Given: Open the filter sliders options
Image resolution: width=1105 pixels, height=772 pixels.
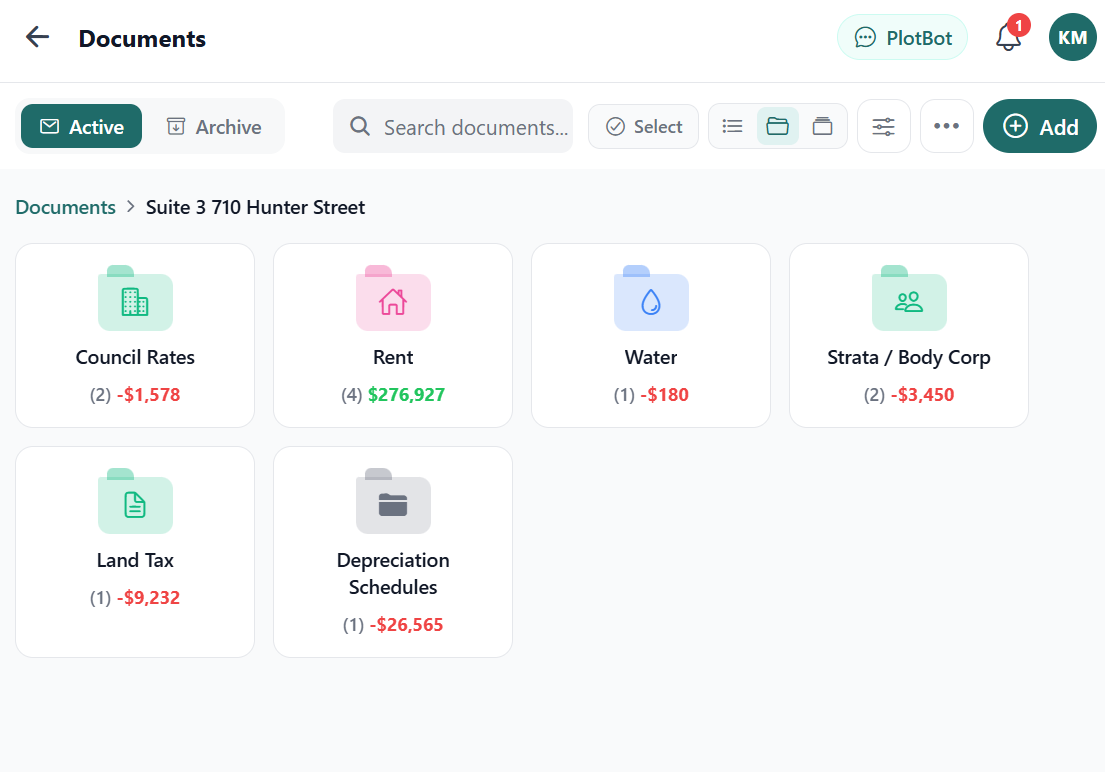Looking at the screenshot, I should coord(884,126).
